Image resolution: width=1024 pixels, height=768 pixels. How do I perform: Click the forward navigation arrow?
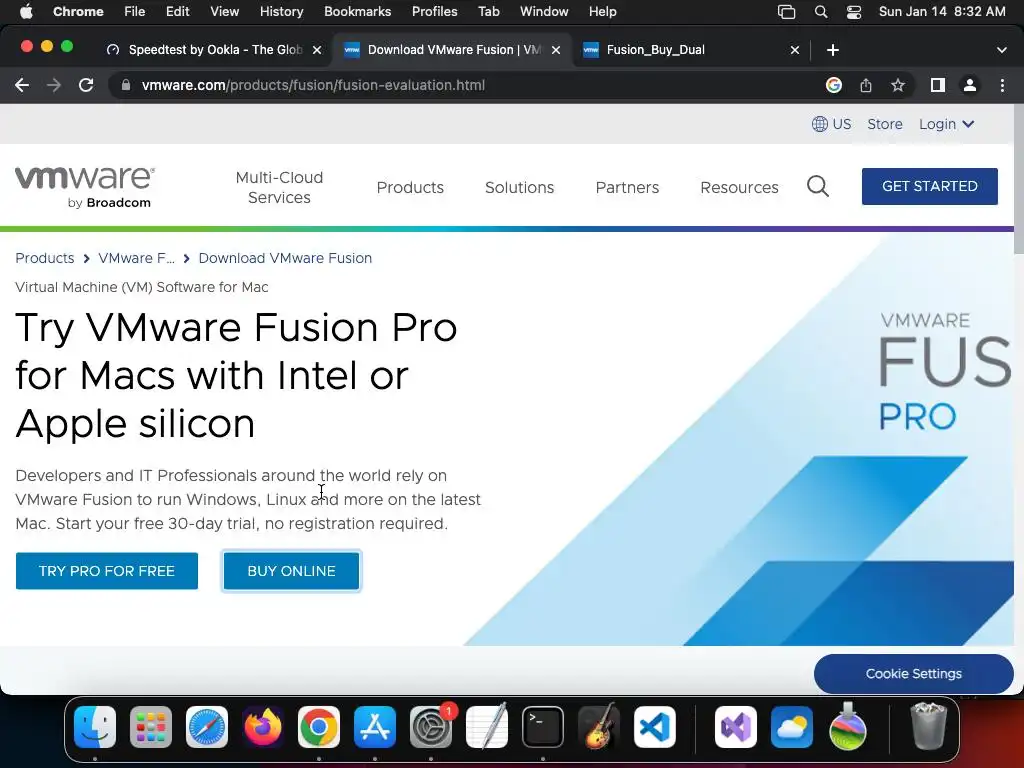(x=54, y=85)
